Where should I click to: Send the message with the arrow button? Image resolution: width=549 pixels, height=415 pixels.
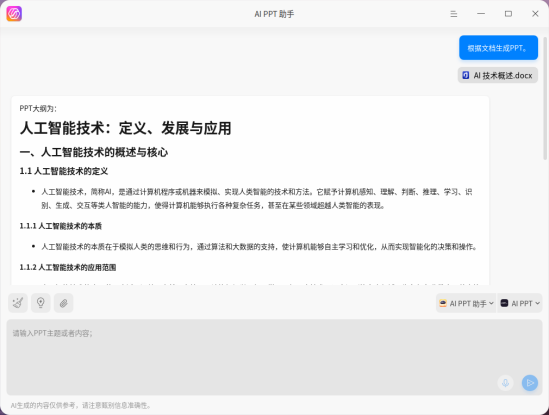coord(530,383)
